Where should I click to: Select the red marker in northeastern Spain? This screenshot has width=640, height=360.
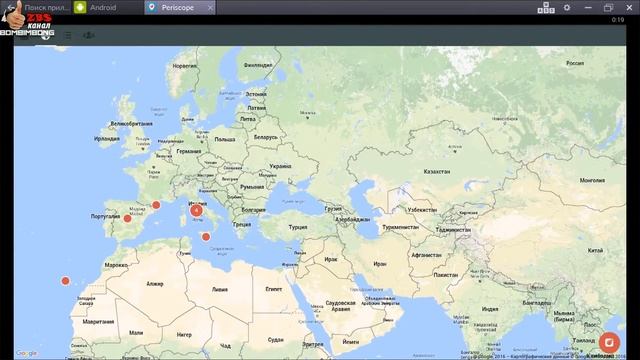[x=156, y=205]
